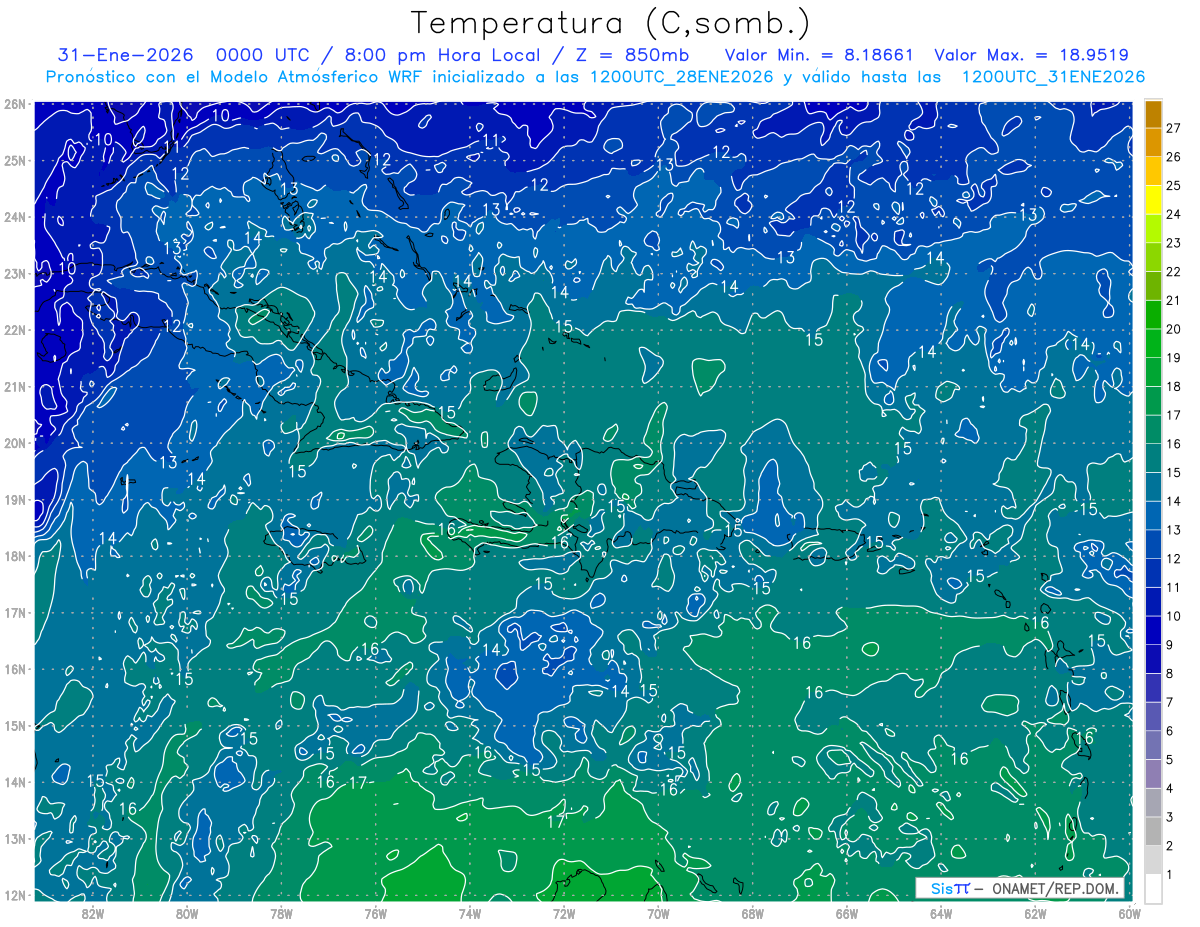This screenshot has width=1200, height=927.
Task: Click the dark orange swatch topping the colorbar
Action: point(1153,114)
